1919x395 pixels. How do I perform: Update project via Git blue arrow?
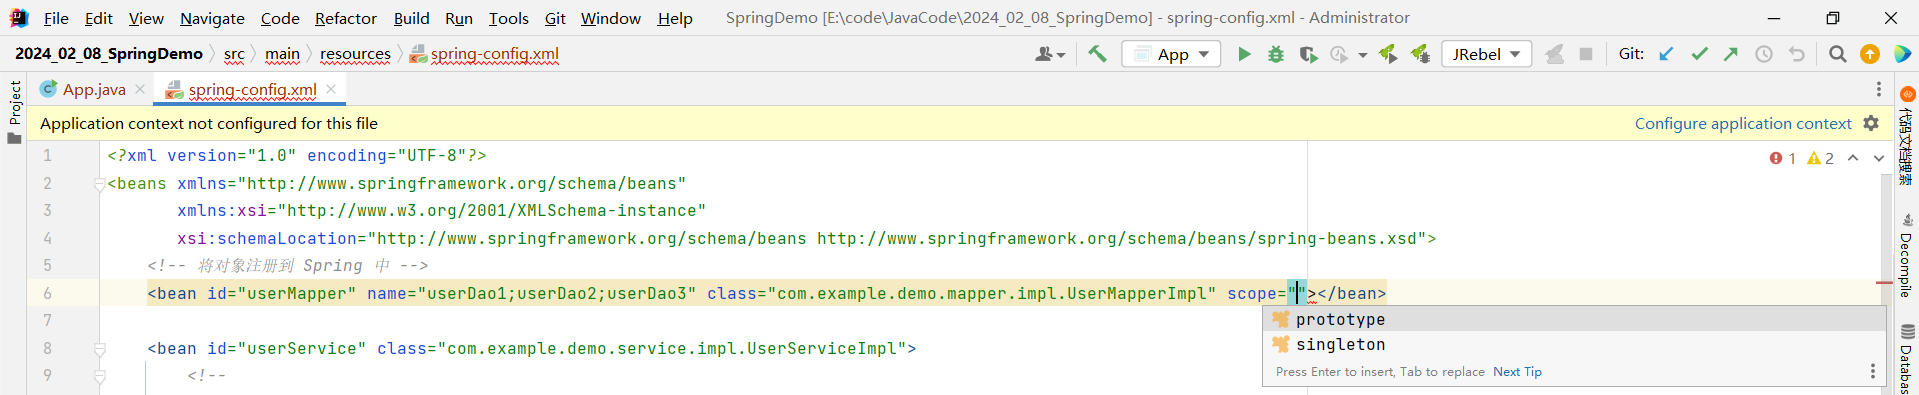coord(1666,54)
